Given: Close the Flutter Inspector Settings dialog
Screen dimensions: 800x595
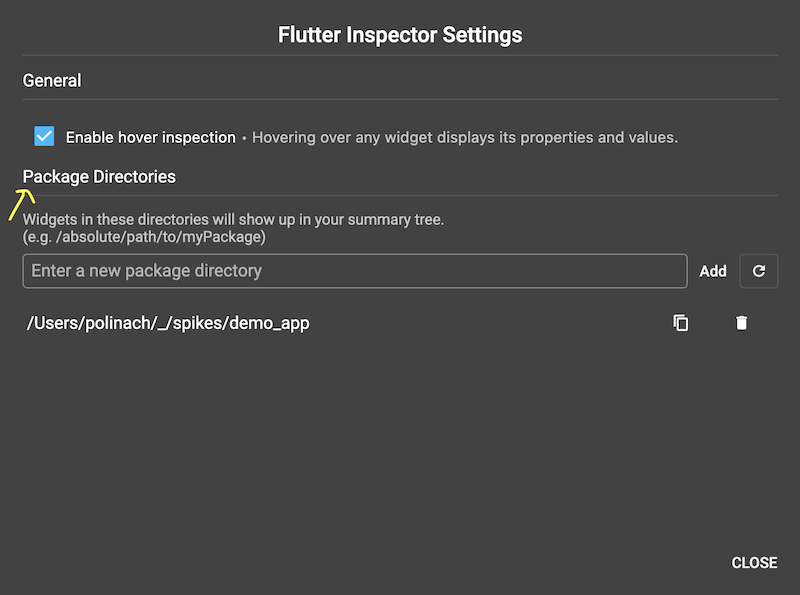Looking at the screenshot, I should [754, 563].
